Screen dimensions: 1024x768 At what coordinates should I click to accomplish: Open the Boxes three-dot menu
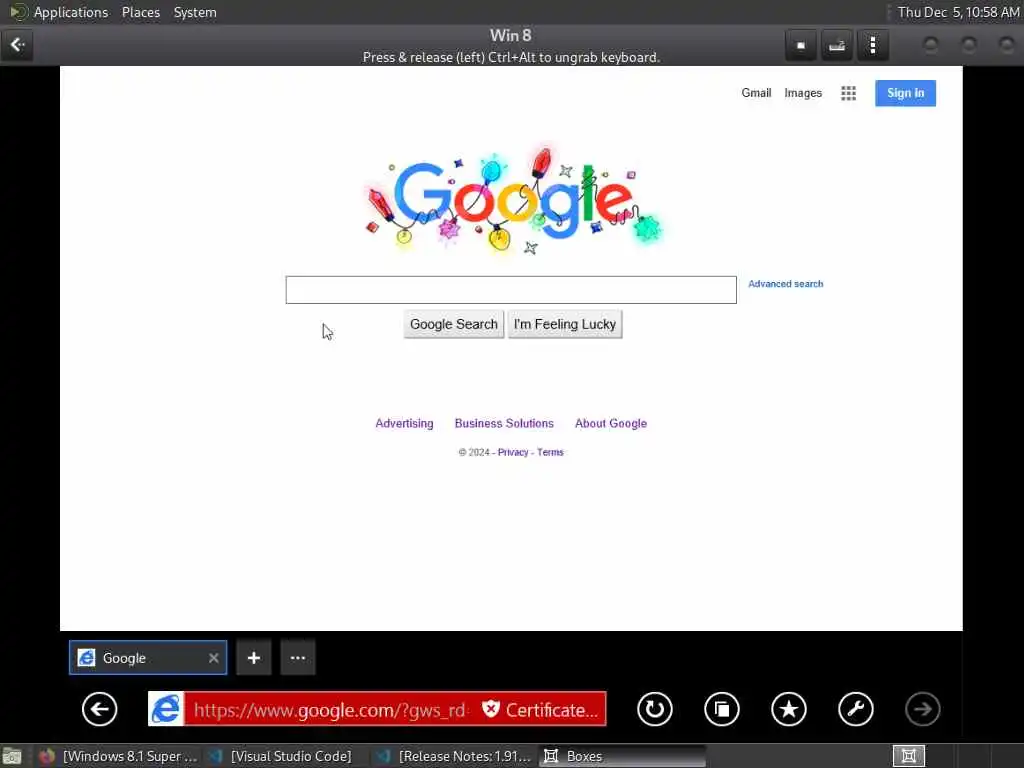(872, 45)
